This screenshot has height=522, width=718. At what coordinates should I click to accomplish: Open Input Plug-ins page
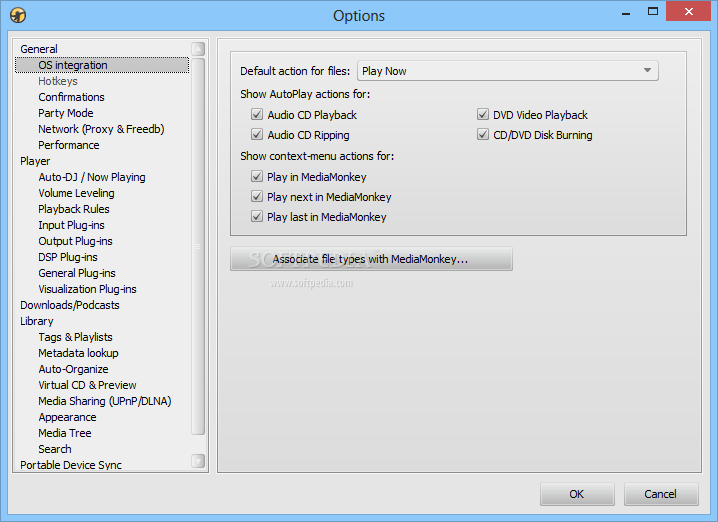[71, 225]
